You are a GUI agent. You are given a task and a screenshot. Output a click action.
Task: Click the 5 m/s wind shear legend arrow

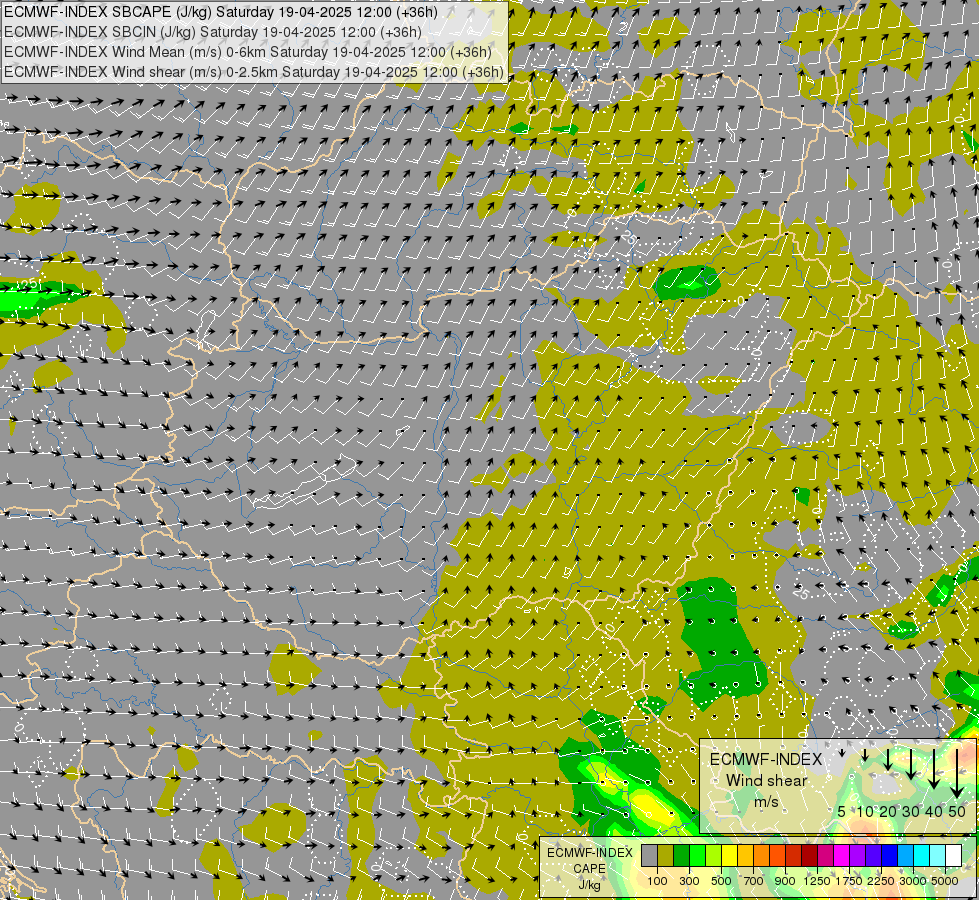[x=842, y=753]
